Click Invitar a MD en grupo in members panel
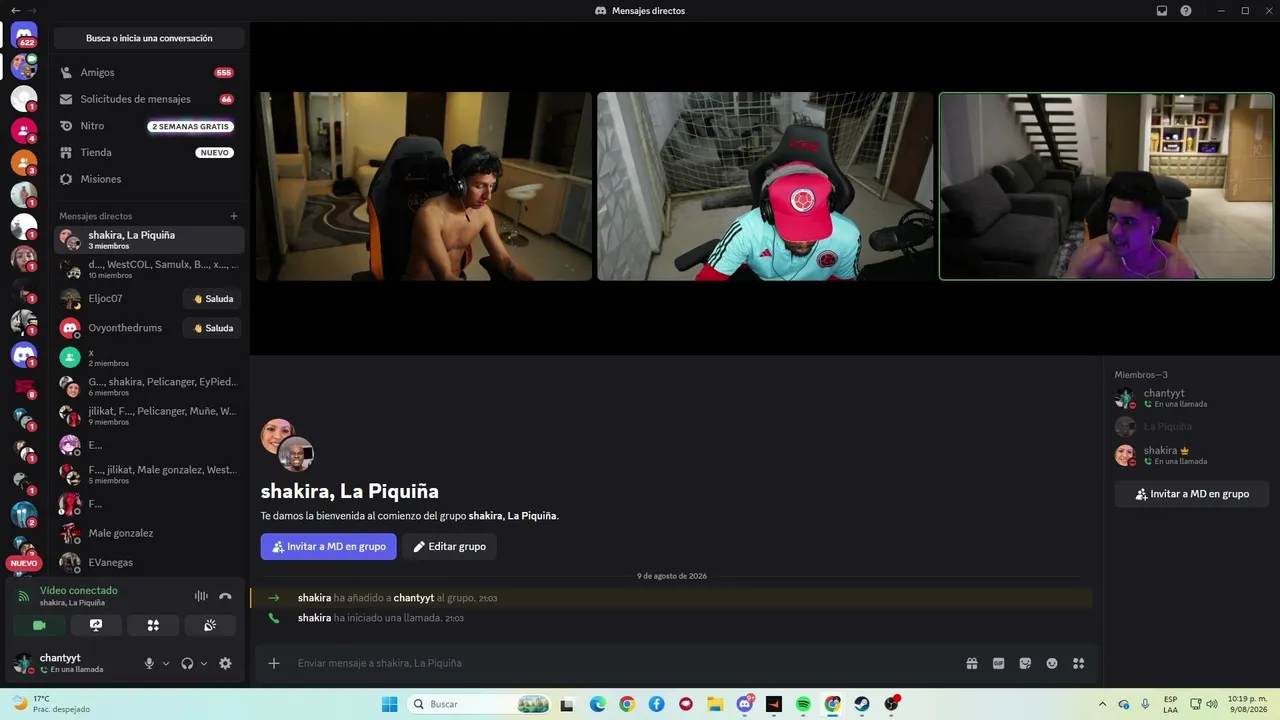Viewport: 1280px width, 720px height. [x=1192, y=494]
